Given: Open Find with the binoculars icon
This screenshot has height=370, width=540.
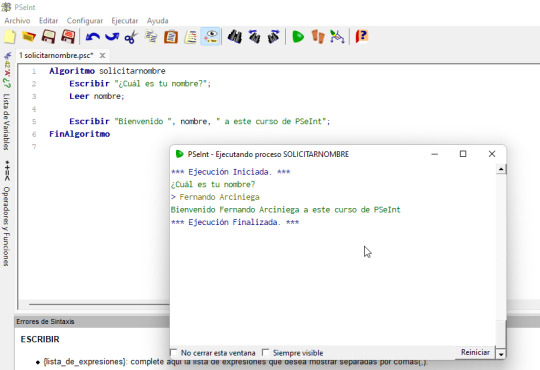Looking at the screenshot, I should (235, 37).
